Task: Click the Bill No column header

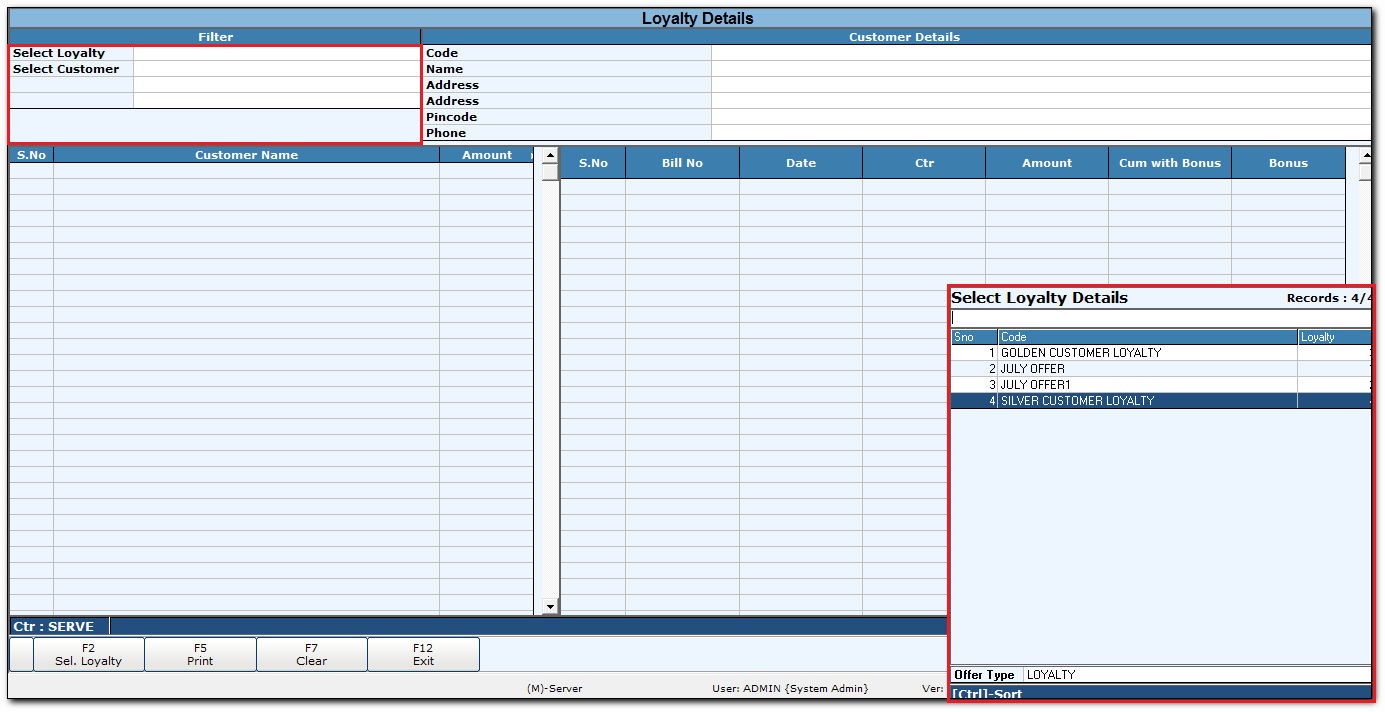Action: pos(682,163)
